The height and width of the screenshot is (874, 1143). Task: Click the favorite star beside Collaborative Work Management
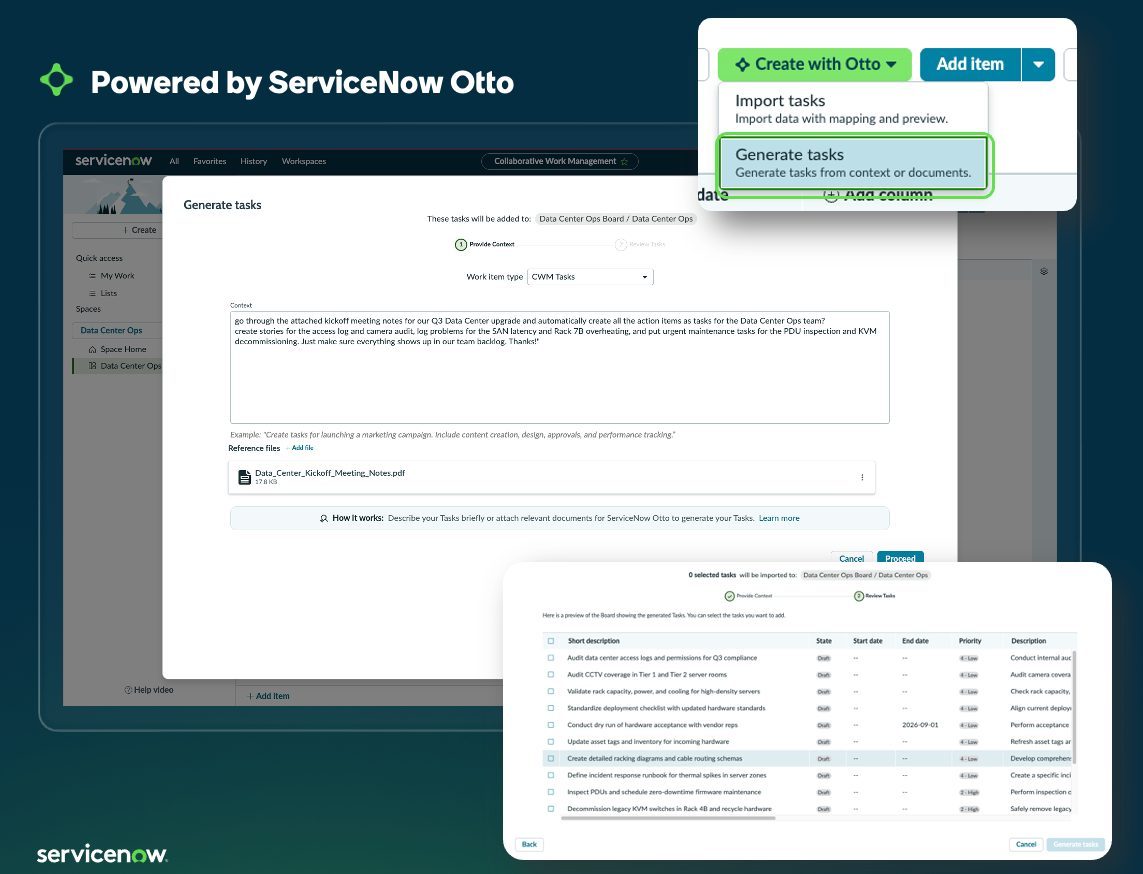pos(624,161)
